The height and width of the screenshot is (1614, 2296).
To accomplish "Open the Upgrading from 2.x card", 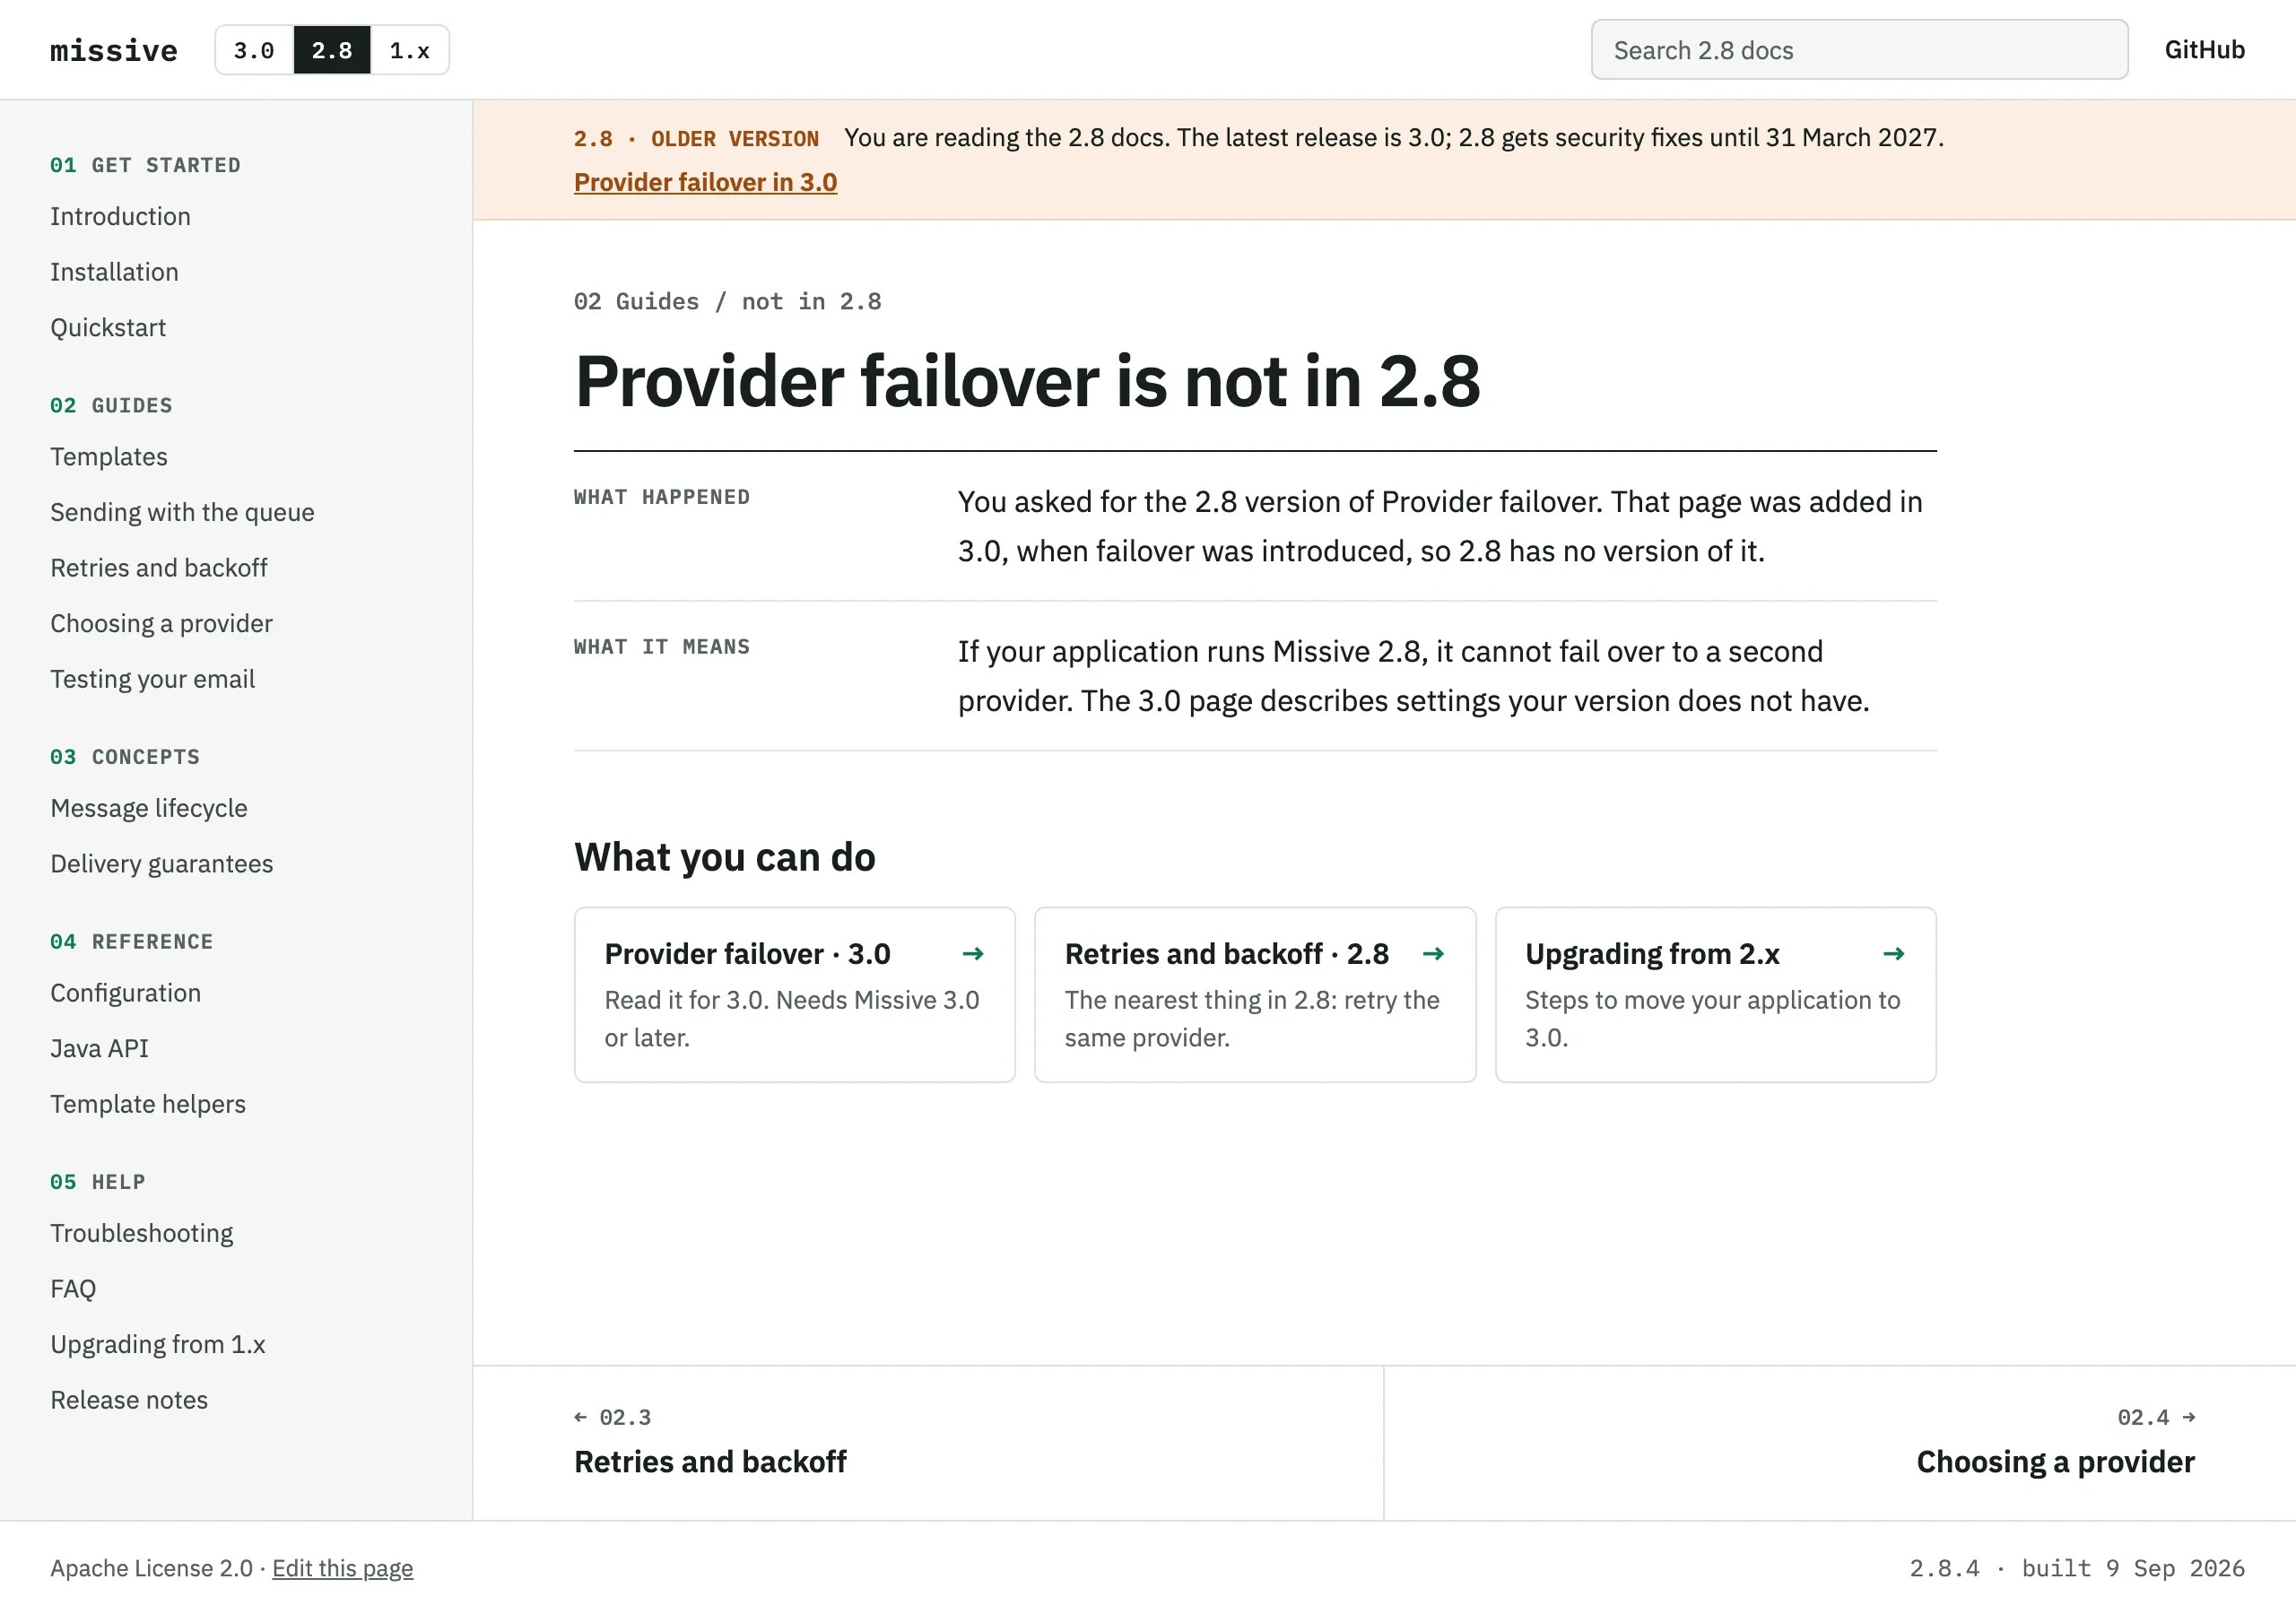I will click(x=1716, y=995).
